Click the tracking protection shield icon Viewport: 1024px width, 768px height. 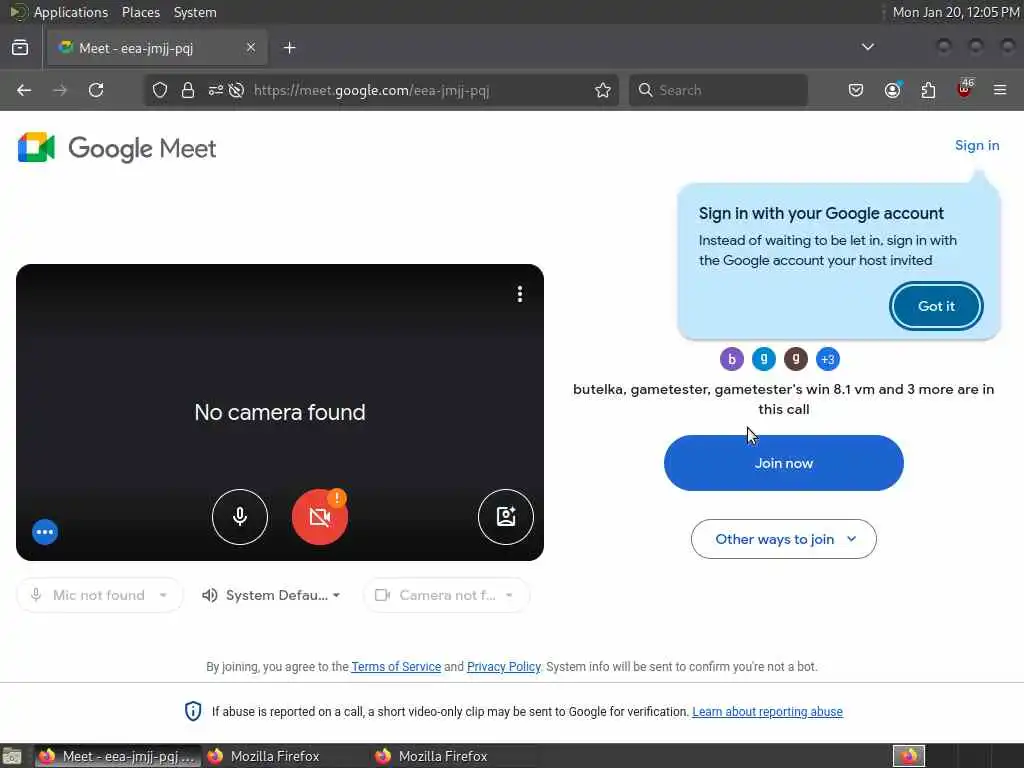(160, 90)
